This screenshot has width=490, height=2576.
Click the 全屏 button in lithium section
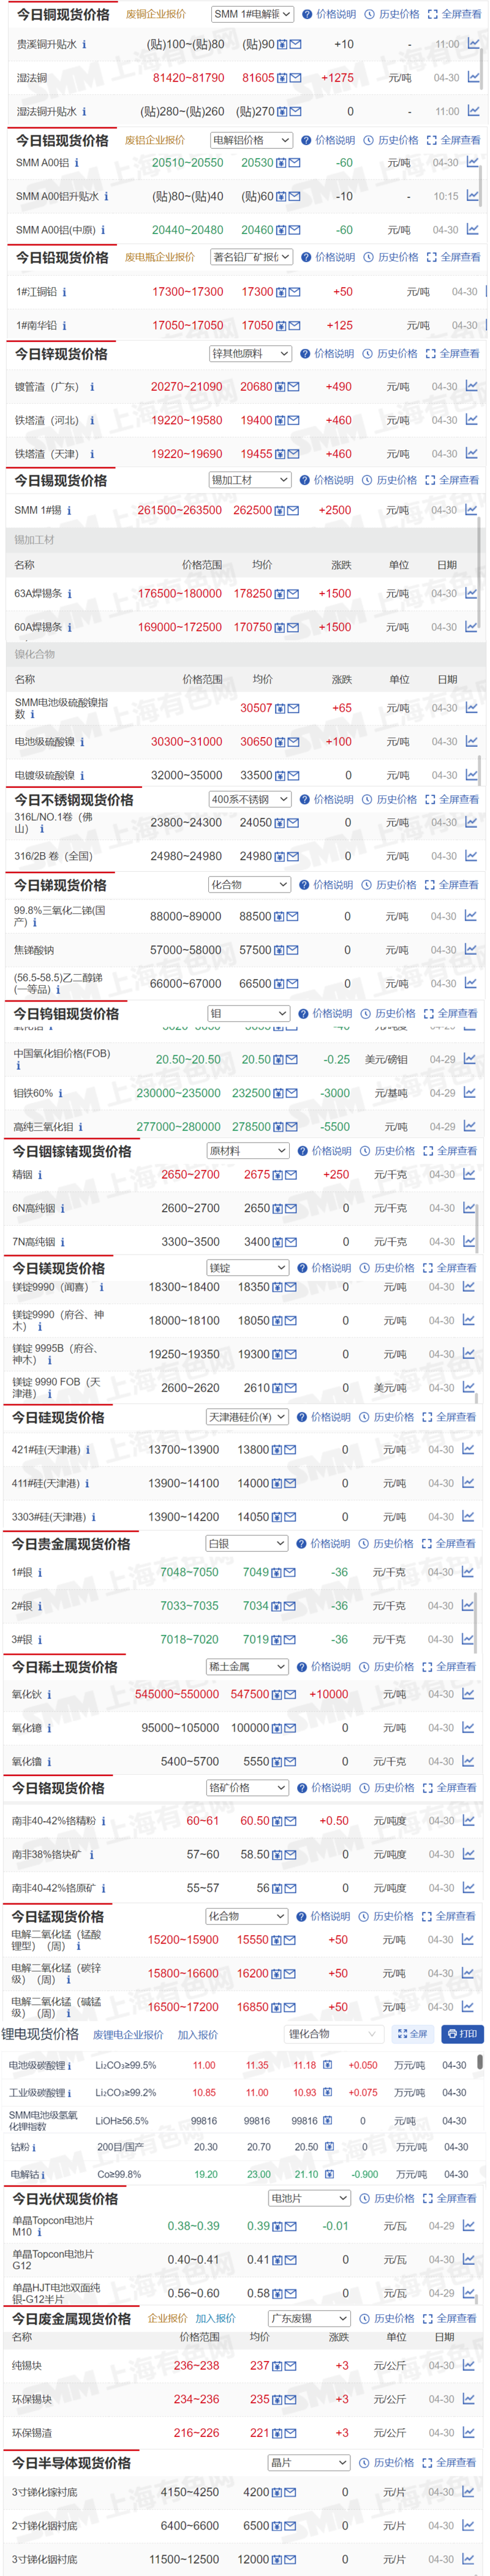[x=412, y=2033]
